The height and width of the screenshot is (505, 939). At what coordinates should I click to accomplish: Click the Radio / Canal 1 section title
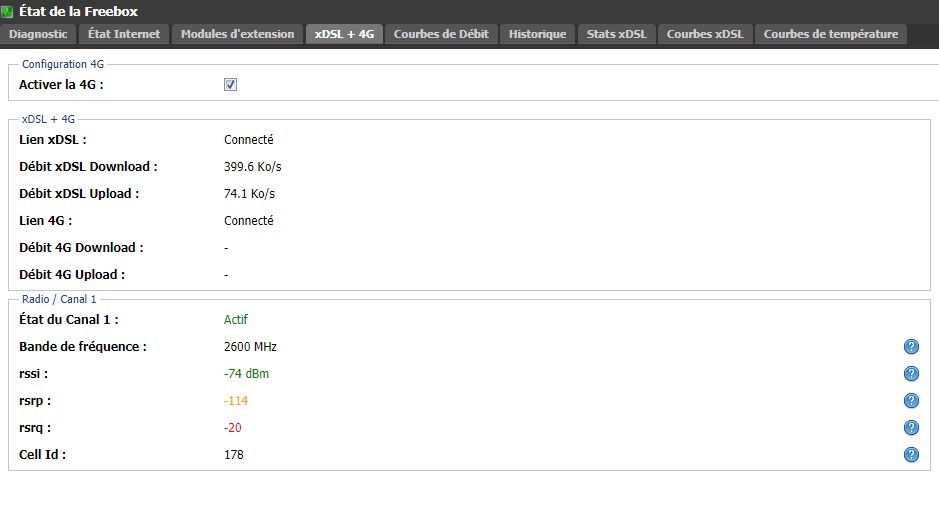pos(59,299)
